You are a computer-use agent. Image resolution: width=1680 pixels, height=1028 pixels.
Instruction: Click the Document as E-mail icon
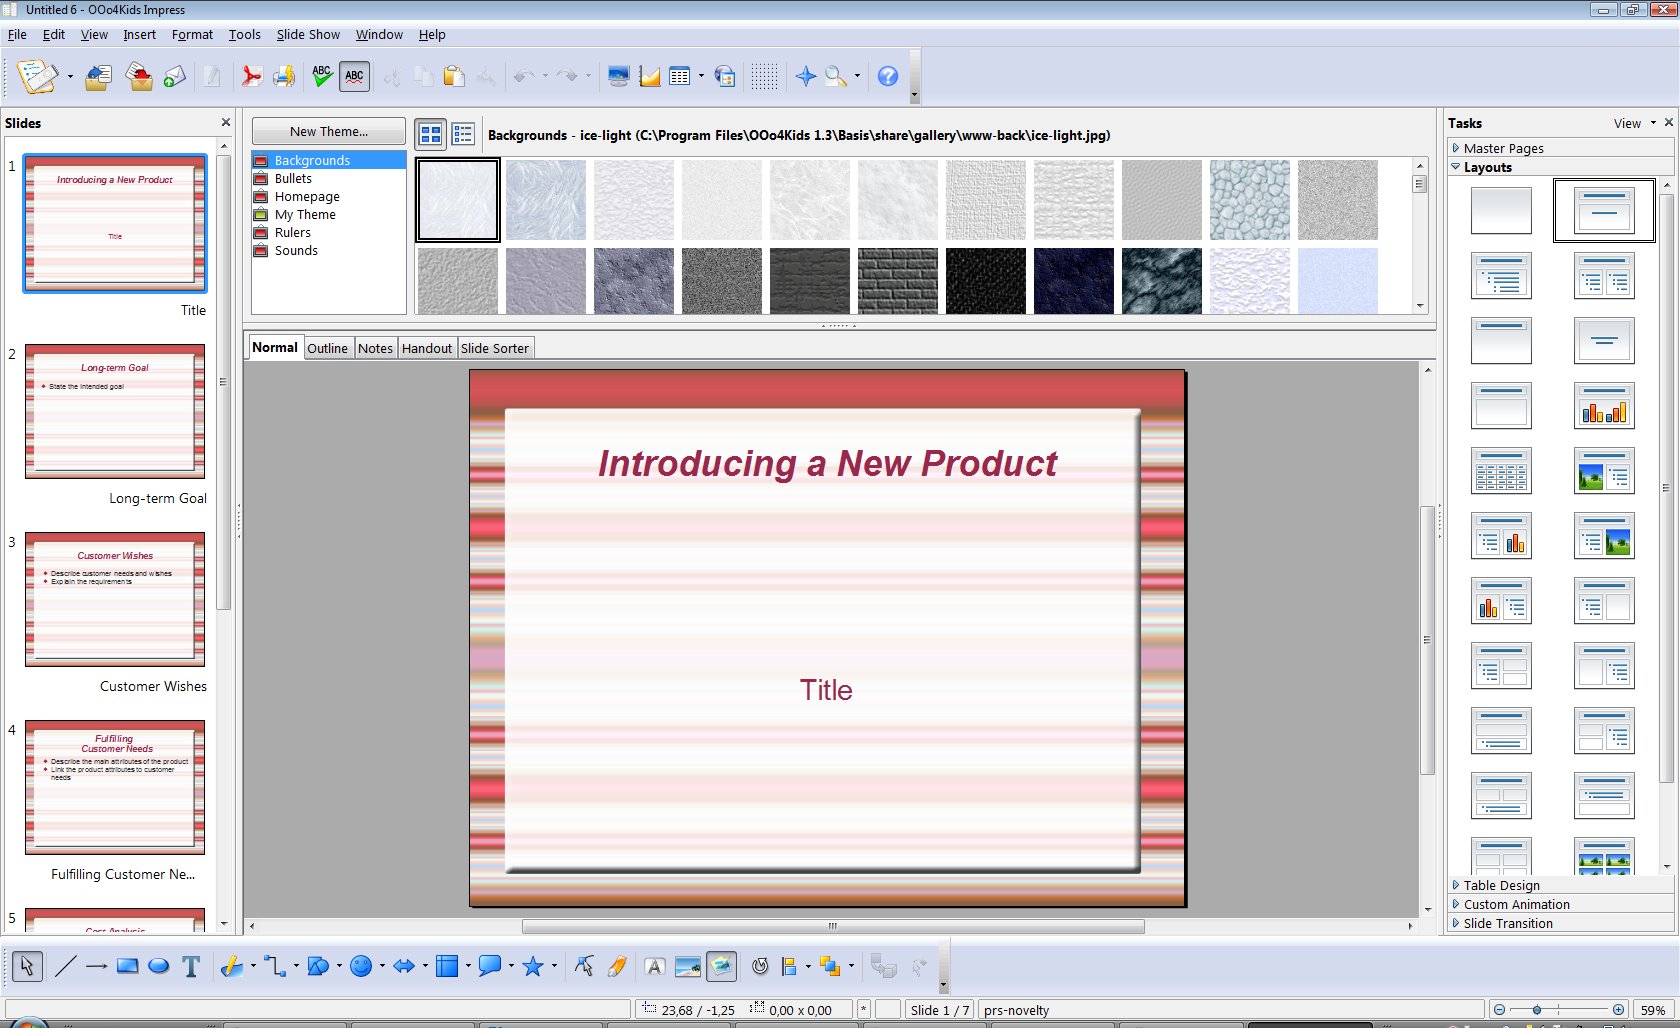coord(175,76)
